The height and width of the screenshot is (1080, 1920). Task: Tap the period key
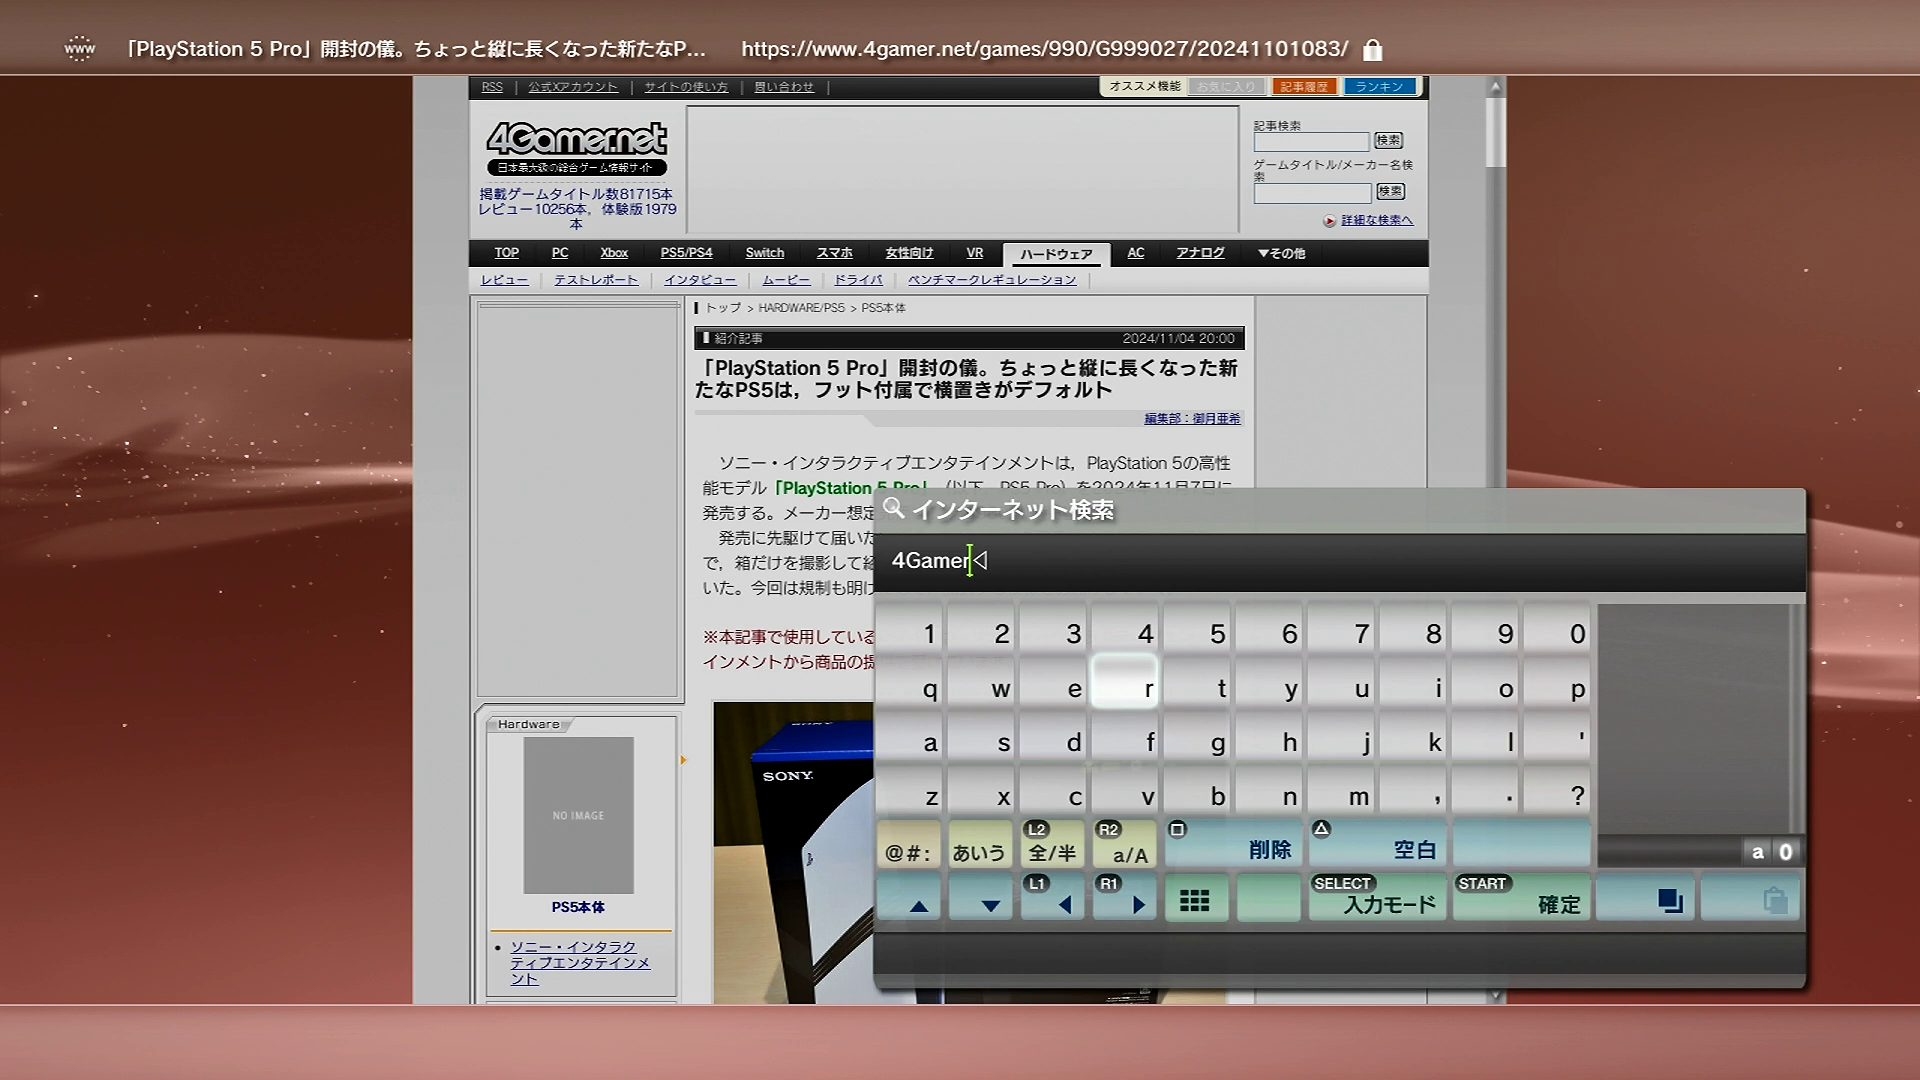coord(1485,790)
